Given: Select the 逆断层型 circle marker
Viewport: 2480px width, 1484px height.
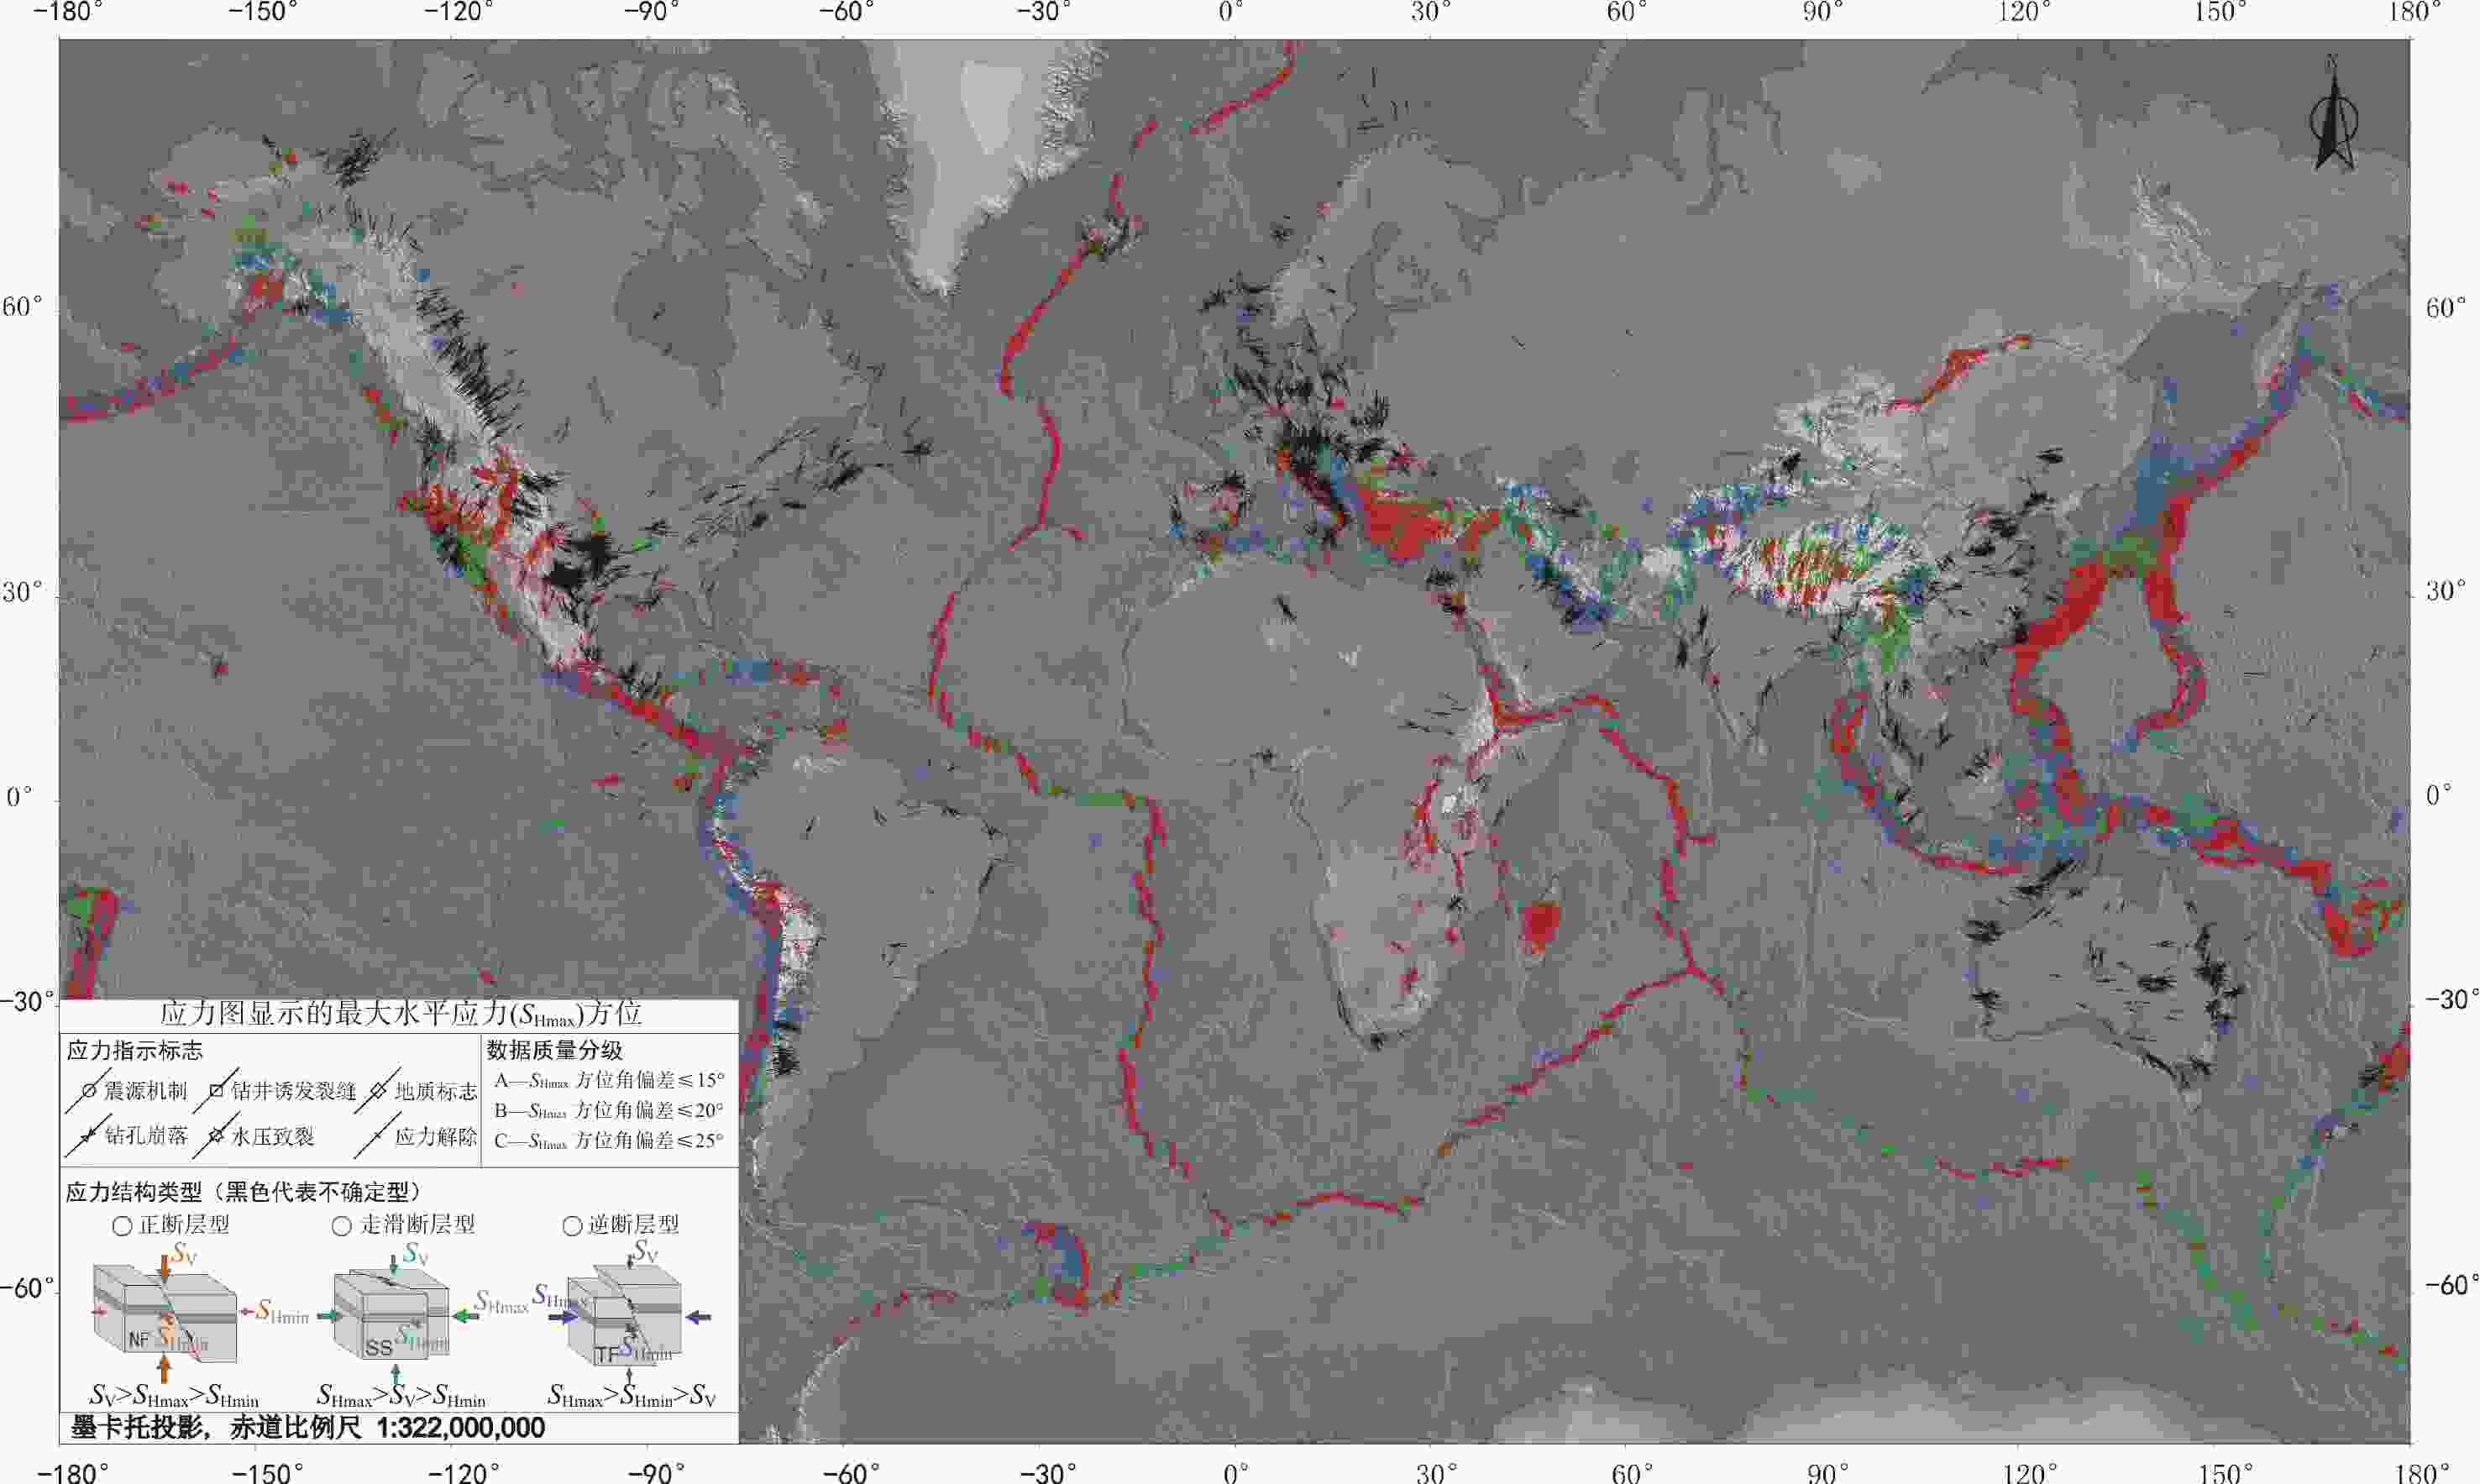Looking at the screenshot, I should [572, 1226].
